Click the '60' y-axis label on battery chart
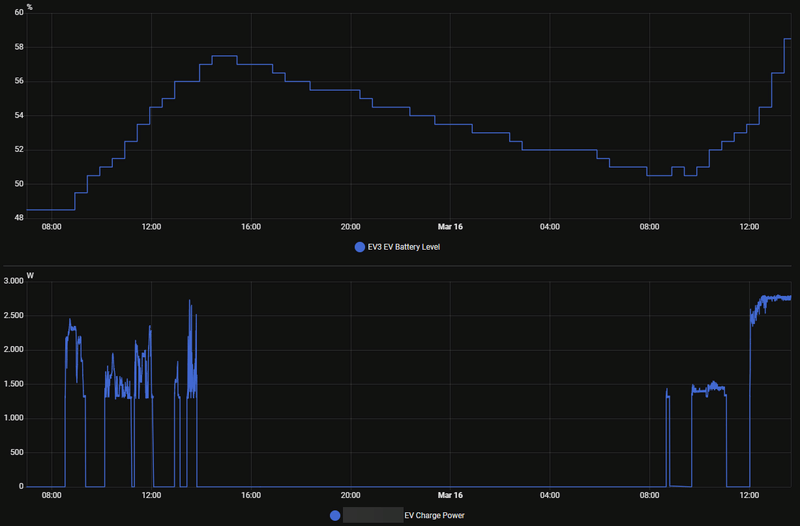800x526 pixels. (19, 12)
